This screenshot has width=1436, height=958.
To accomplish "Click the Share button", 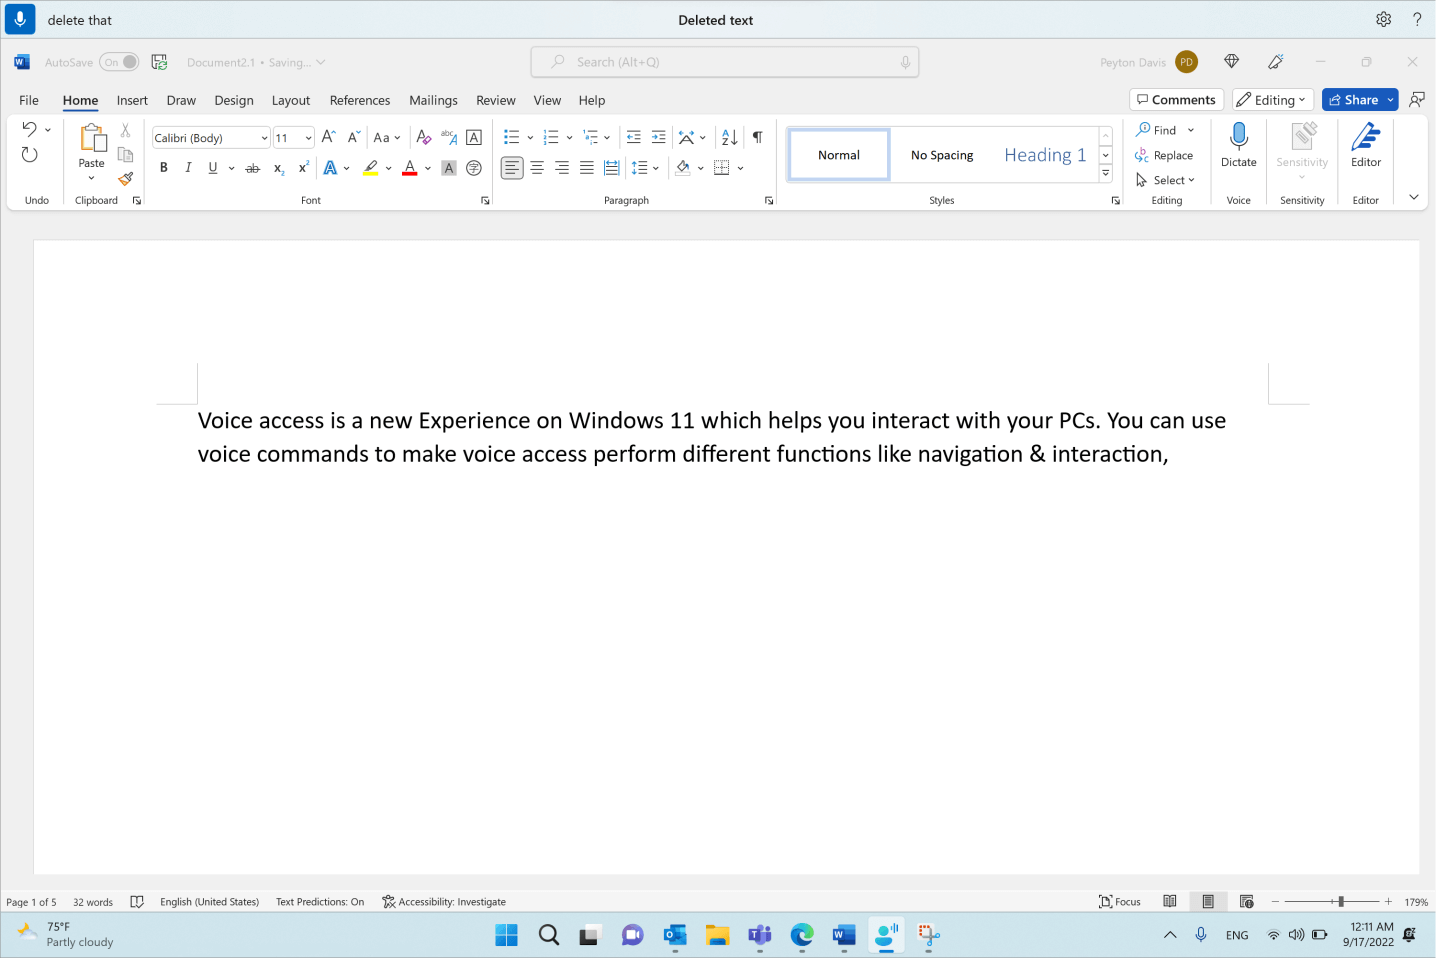I will (1357, 99).
